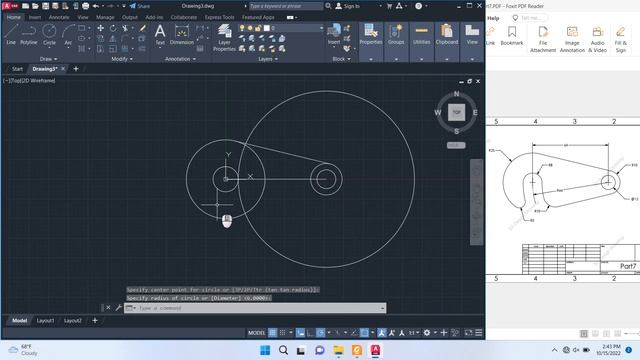The height and width of the screenshot is (360, 640).
Task: Open the Express Tools ribbon tab
Action: (220, 18)
